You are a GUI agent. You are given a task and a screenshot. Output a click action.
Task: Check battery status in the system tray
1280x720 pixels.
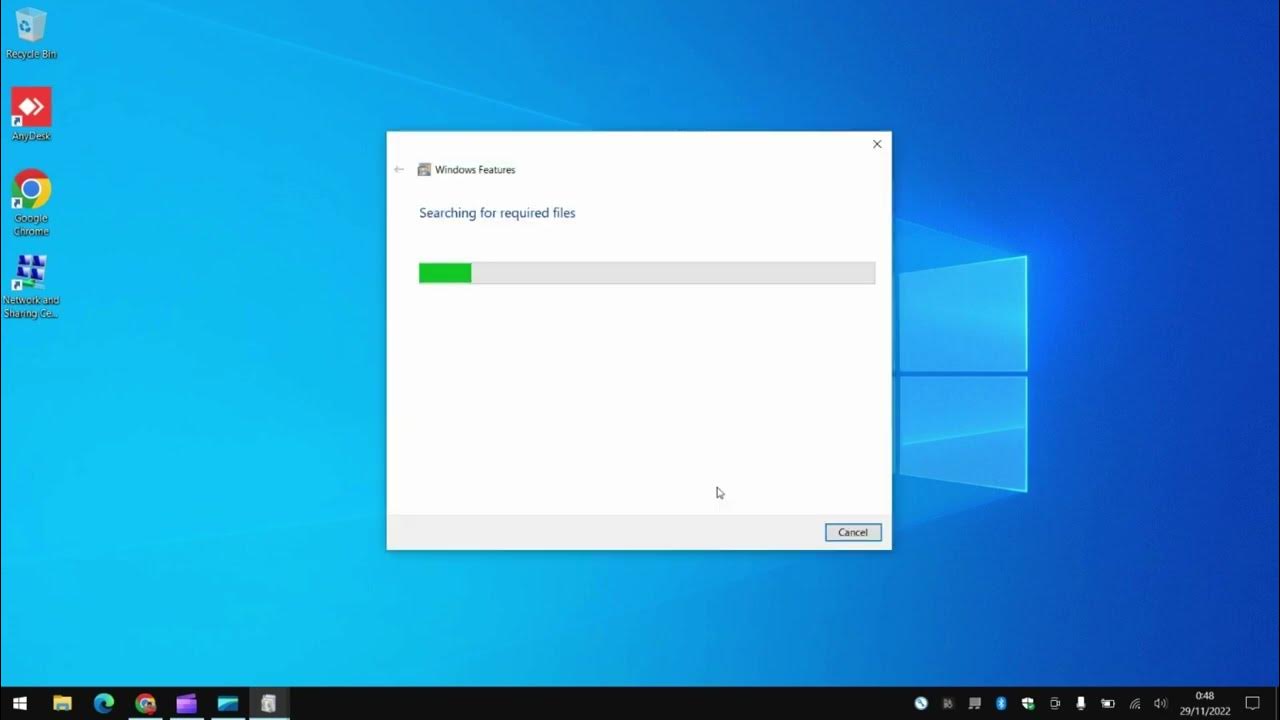click(x=1107, y=703)
